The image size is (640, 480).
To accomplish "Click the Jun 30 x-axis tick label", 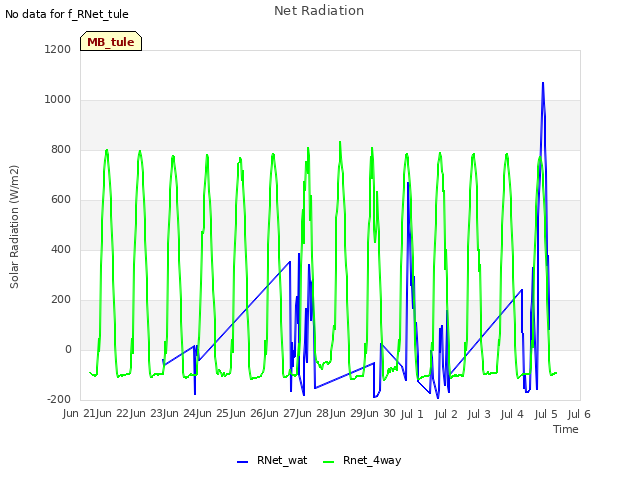I will [x=378, y=413].
